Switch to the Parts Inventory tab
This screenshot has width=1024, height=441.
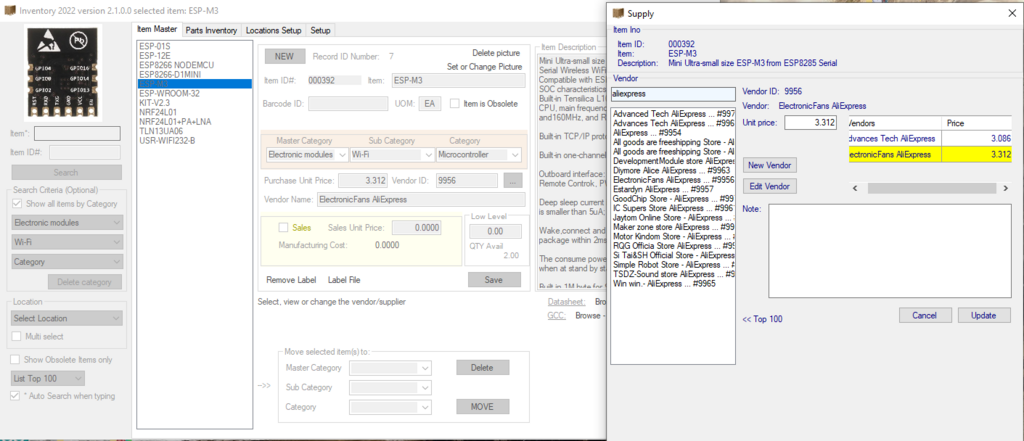point(212,31)
